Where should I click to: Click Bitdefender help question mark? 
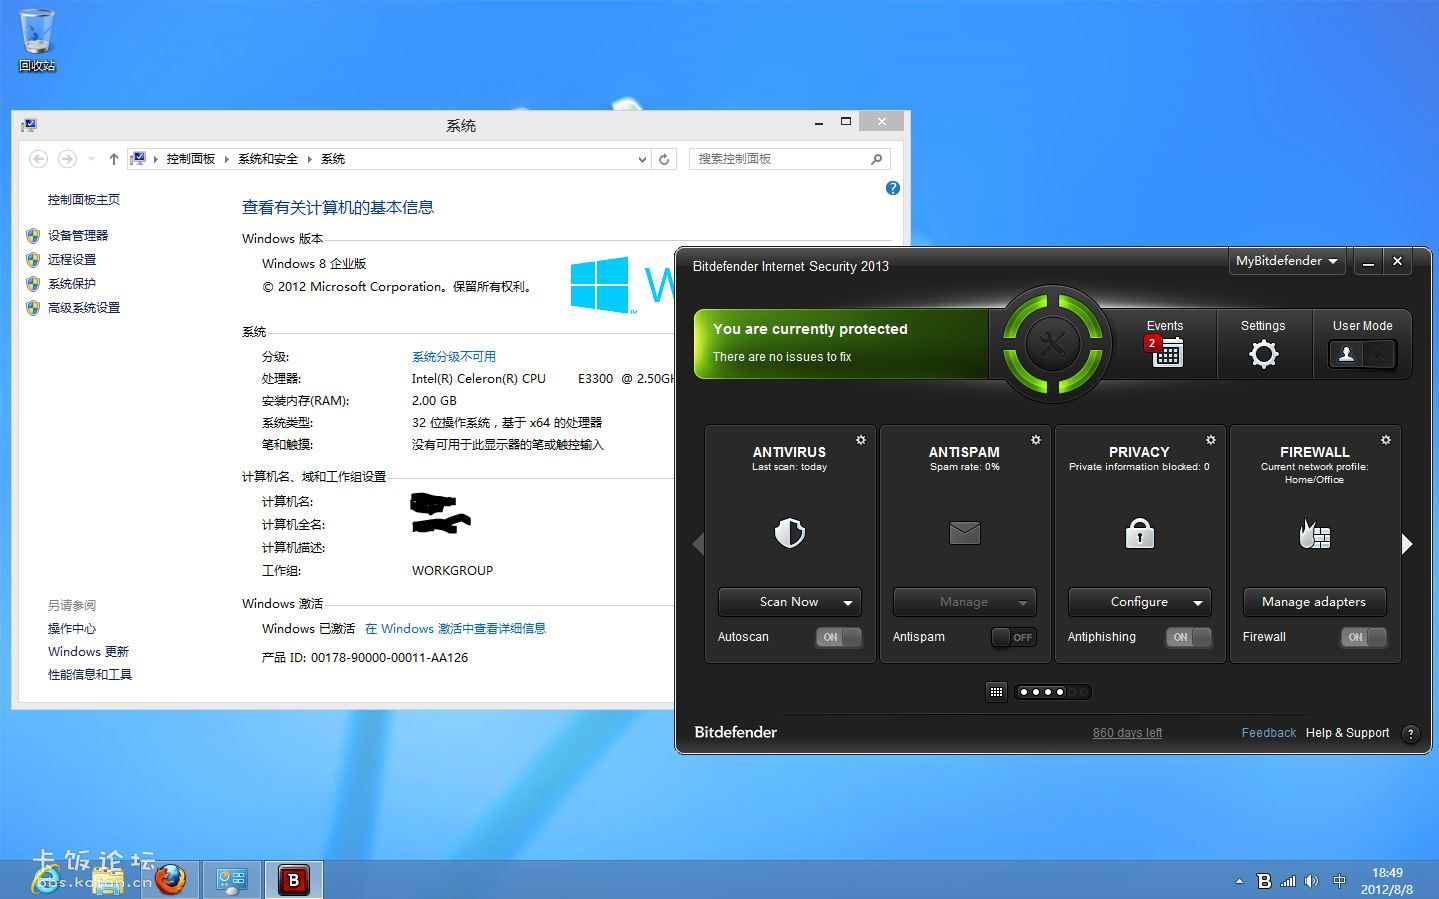1410,733
